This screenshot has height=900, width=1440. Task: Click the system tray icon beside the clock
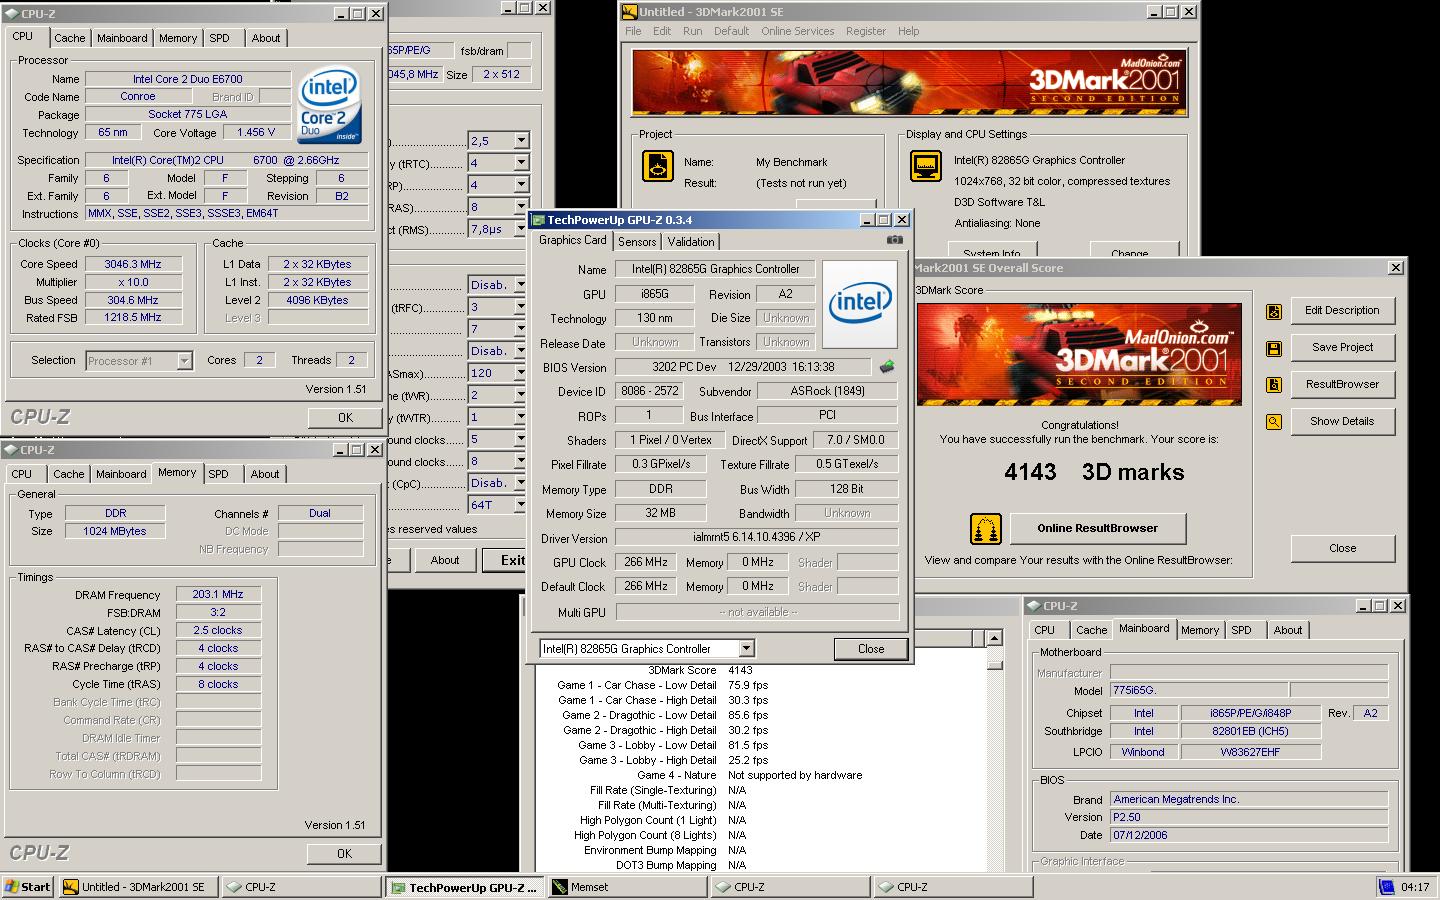[1386, 887]
